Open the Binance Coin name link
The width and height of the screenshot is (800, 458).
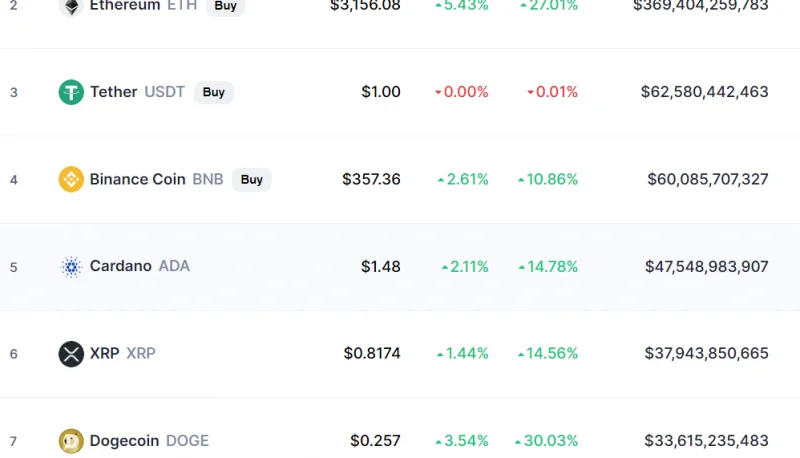(137, 180)
